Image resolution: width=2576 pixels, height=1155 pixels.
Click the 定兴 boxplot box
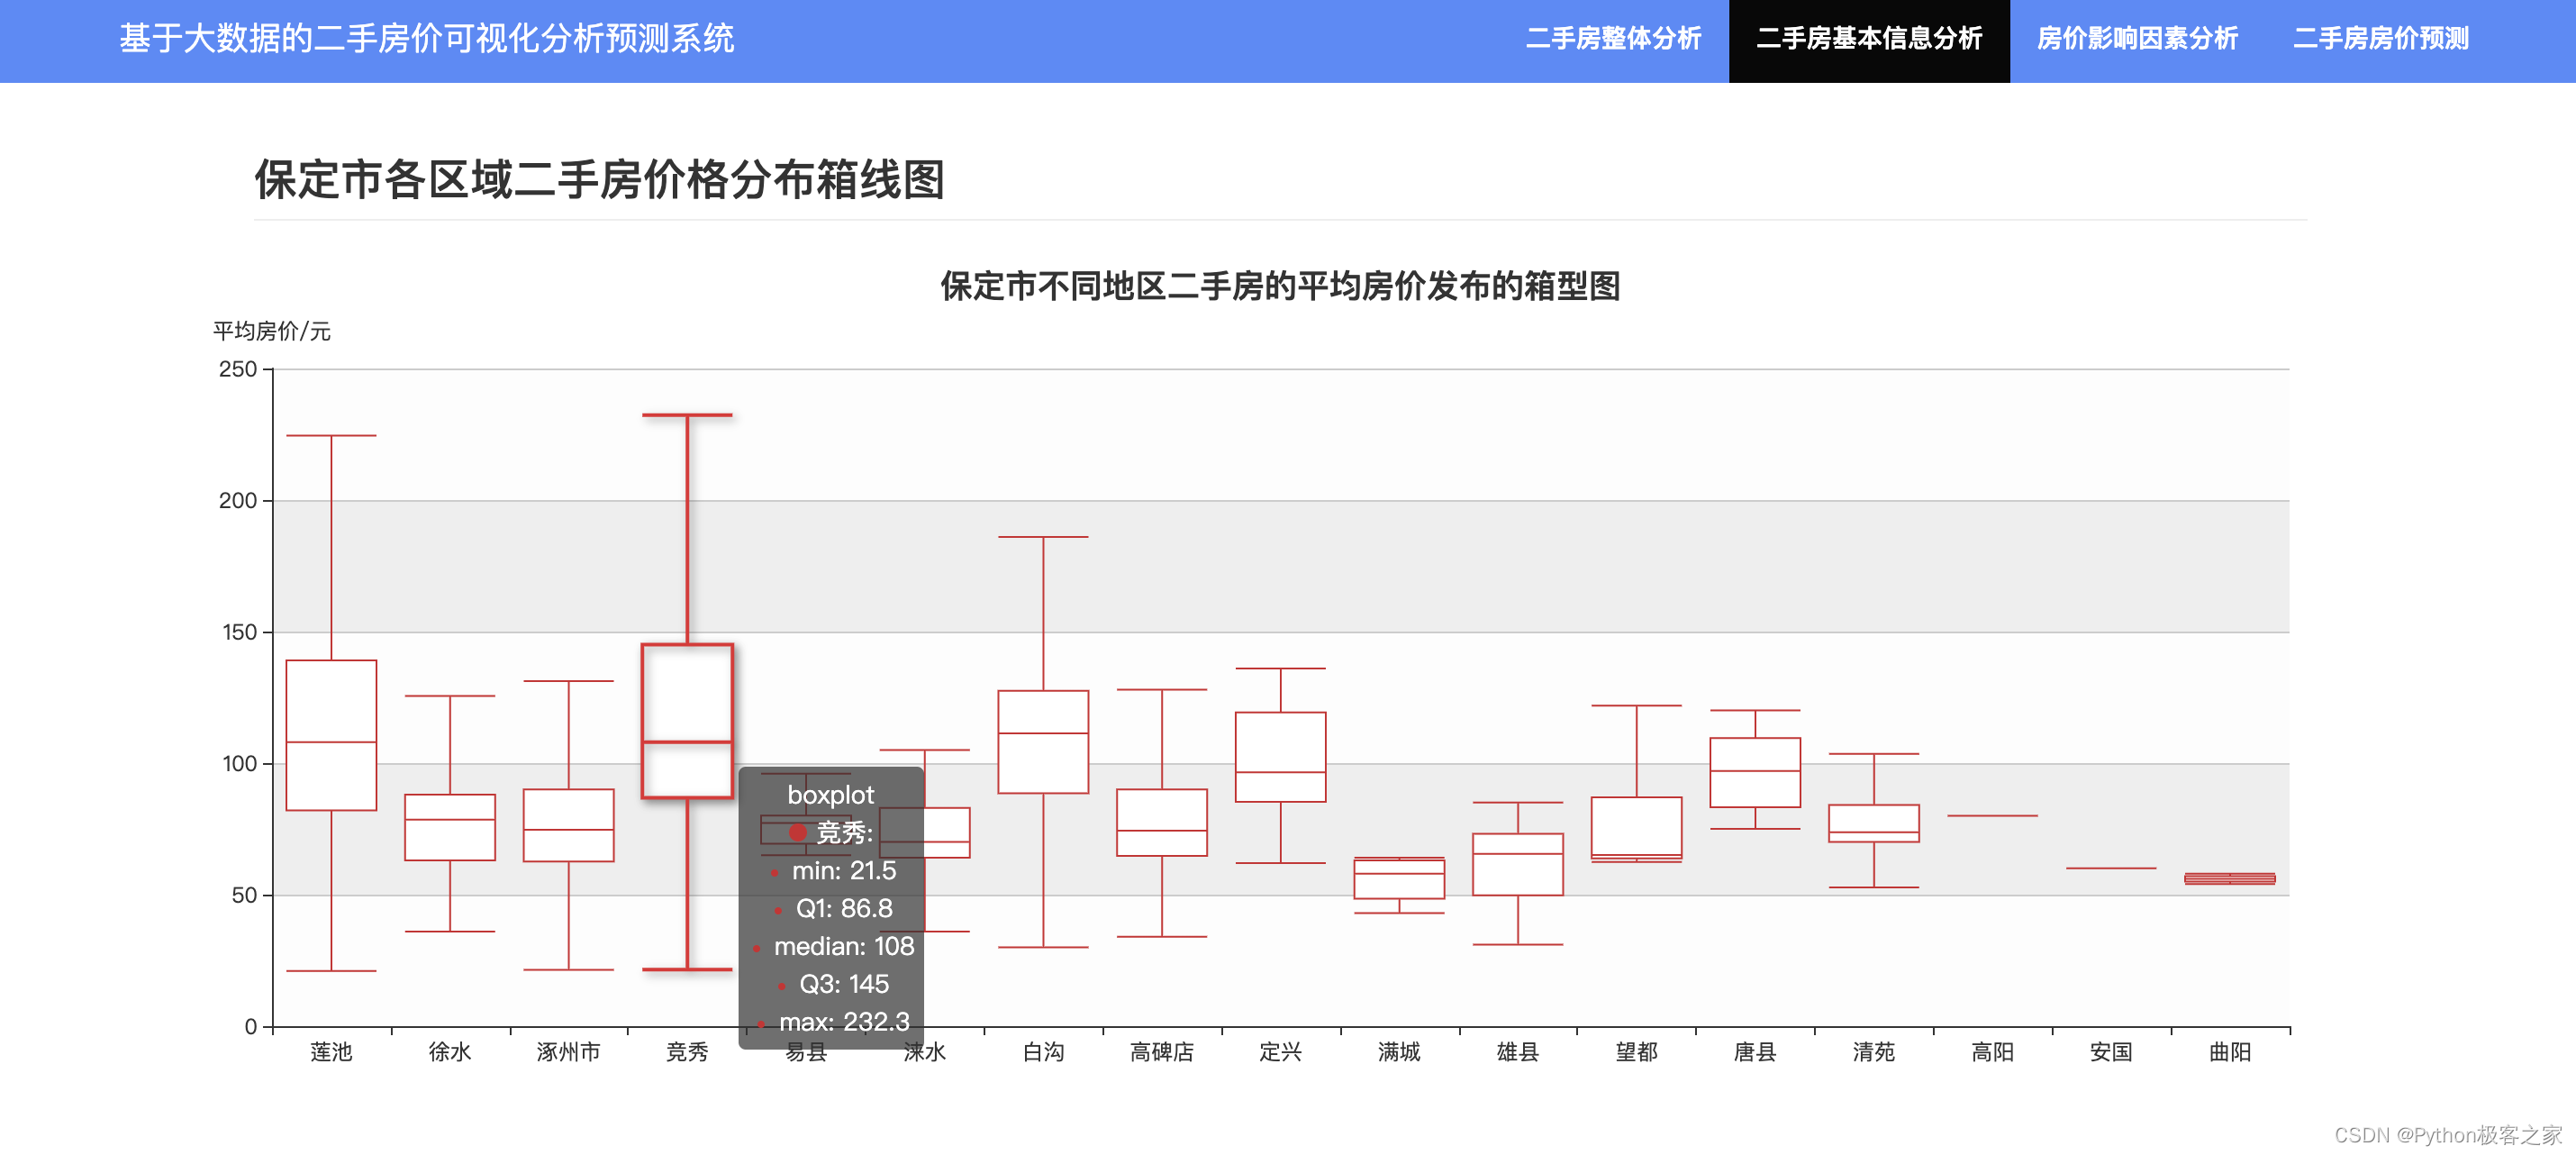(1280, 756)
